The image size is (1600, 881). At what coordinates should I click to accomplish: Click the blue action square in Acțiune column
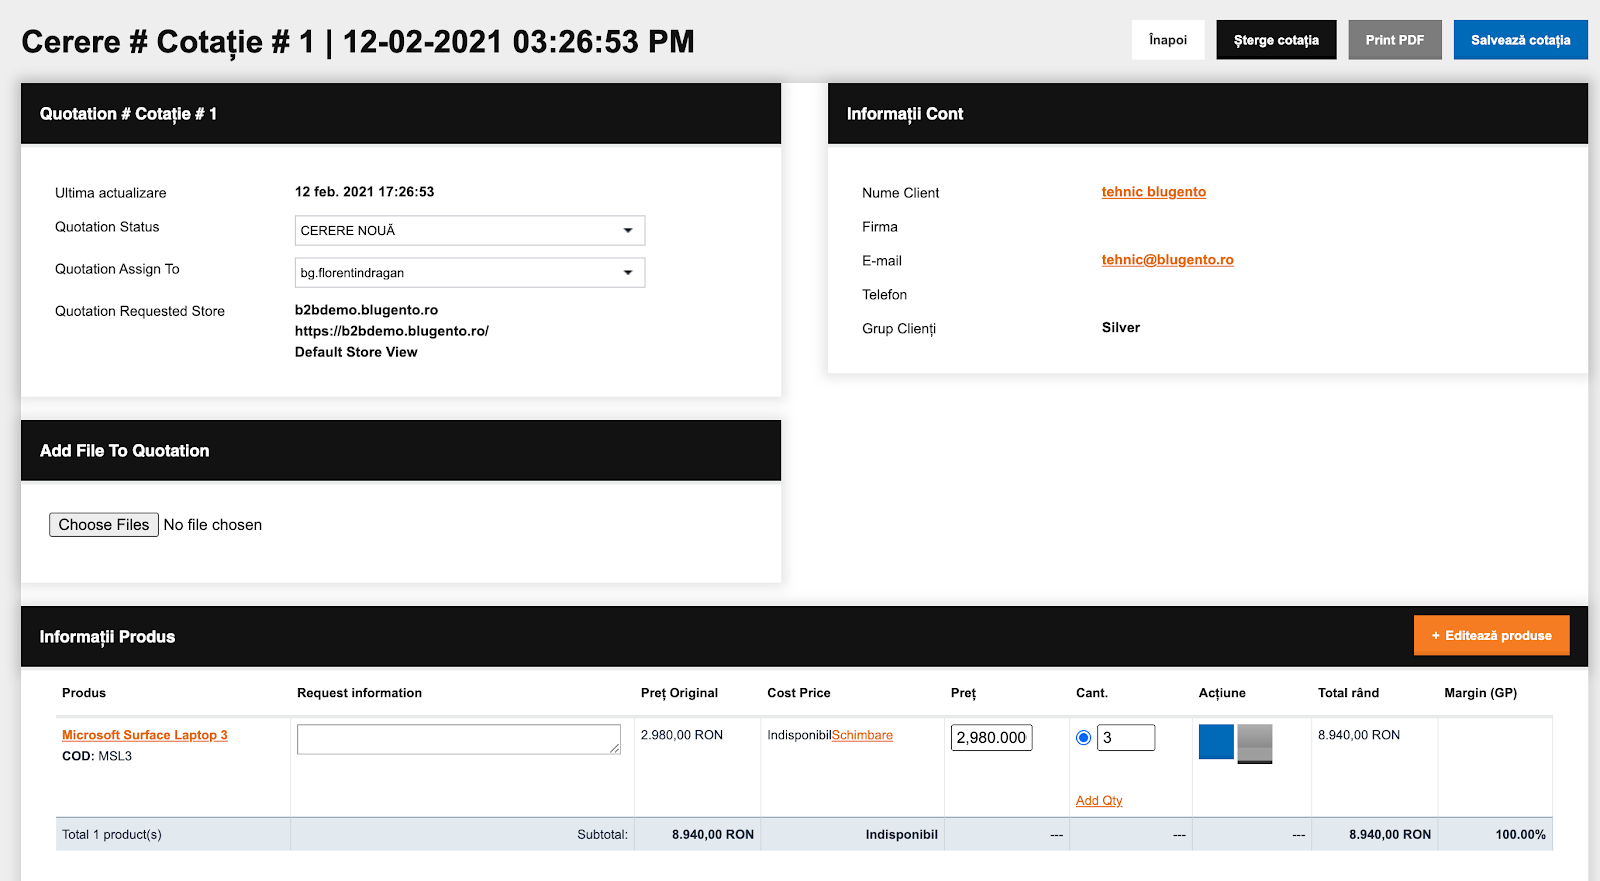pos(1216,742)
